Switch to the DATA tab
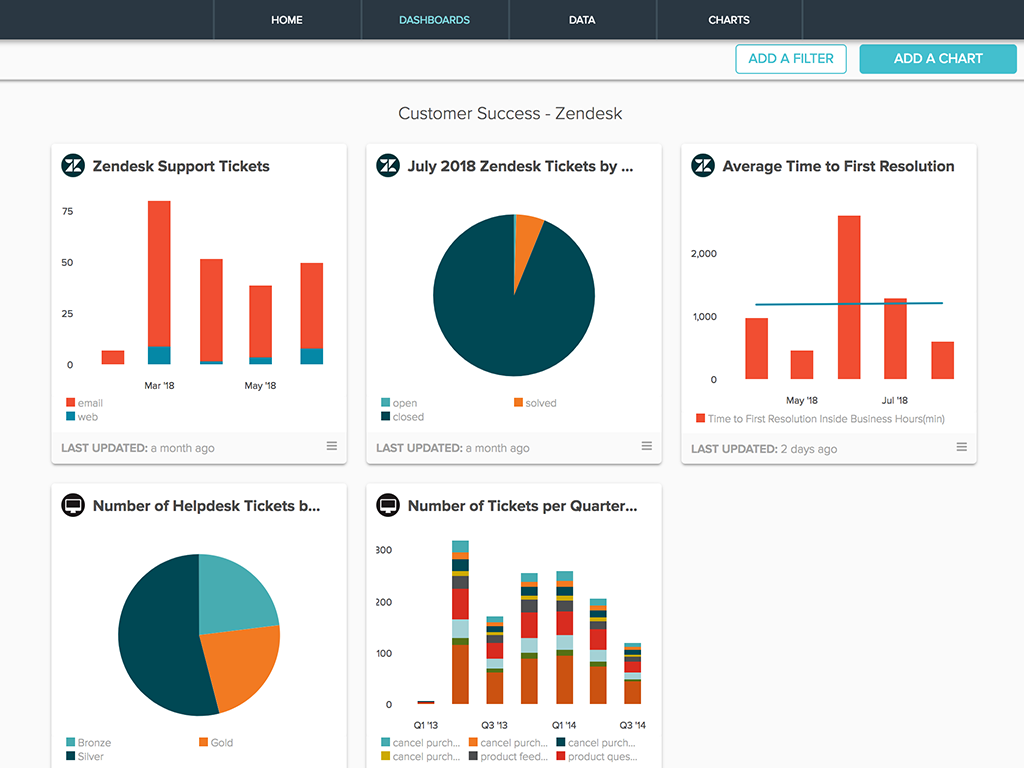The image size is (1024, 768). [582, 20]
